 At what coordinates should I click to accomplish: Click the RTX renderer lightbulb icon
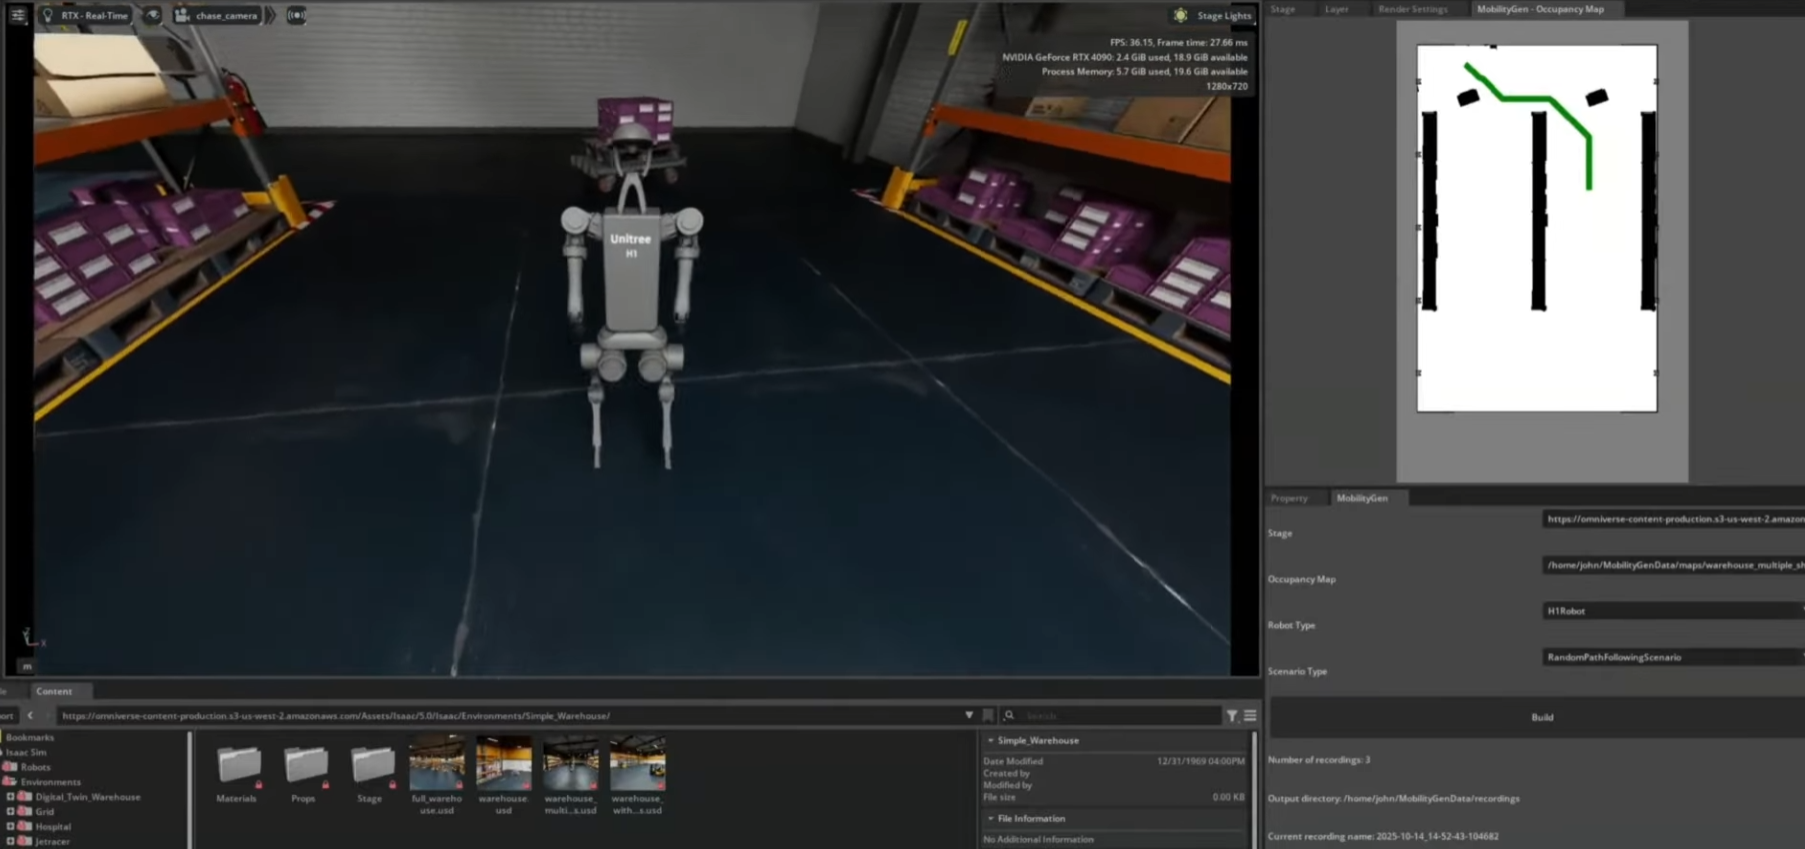click(x=47, y=15)
